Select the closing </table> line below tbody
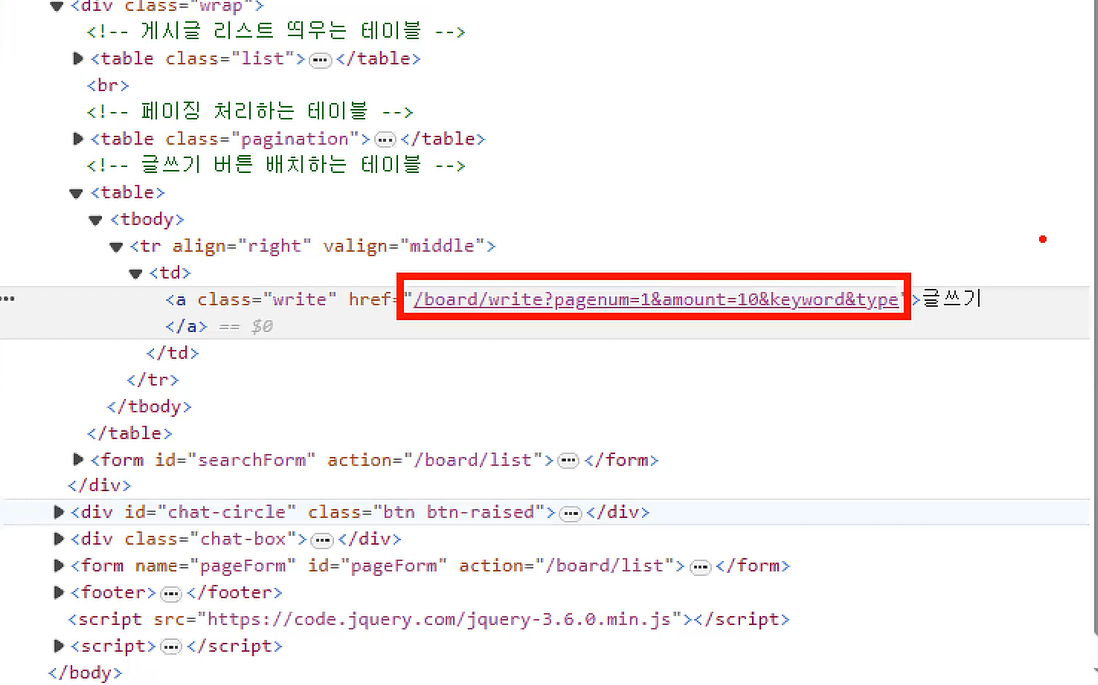 click(130, 433)
